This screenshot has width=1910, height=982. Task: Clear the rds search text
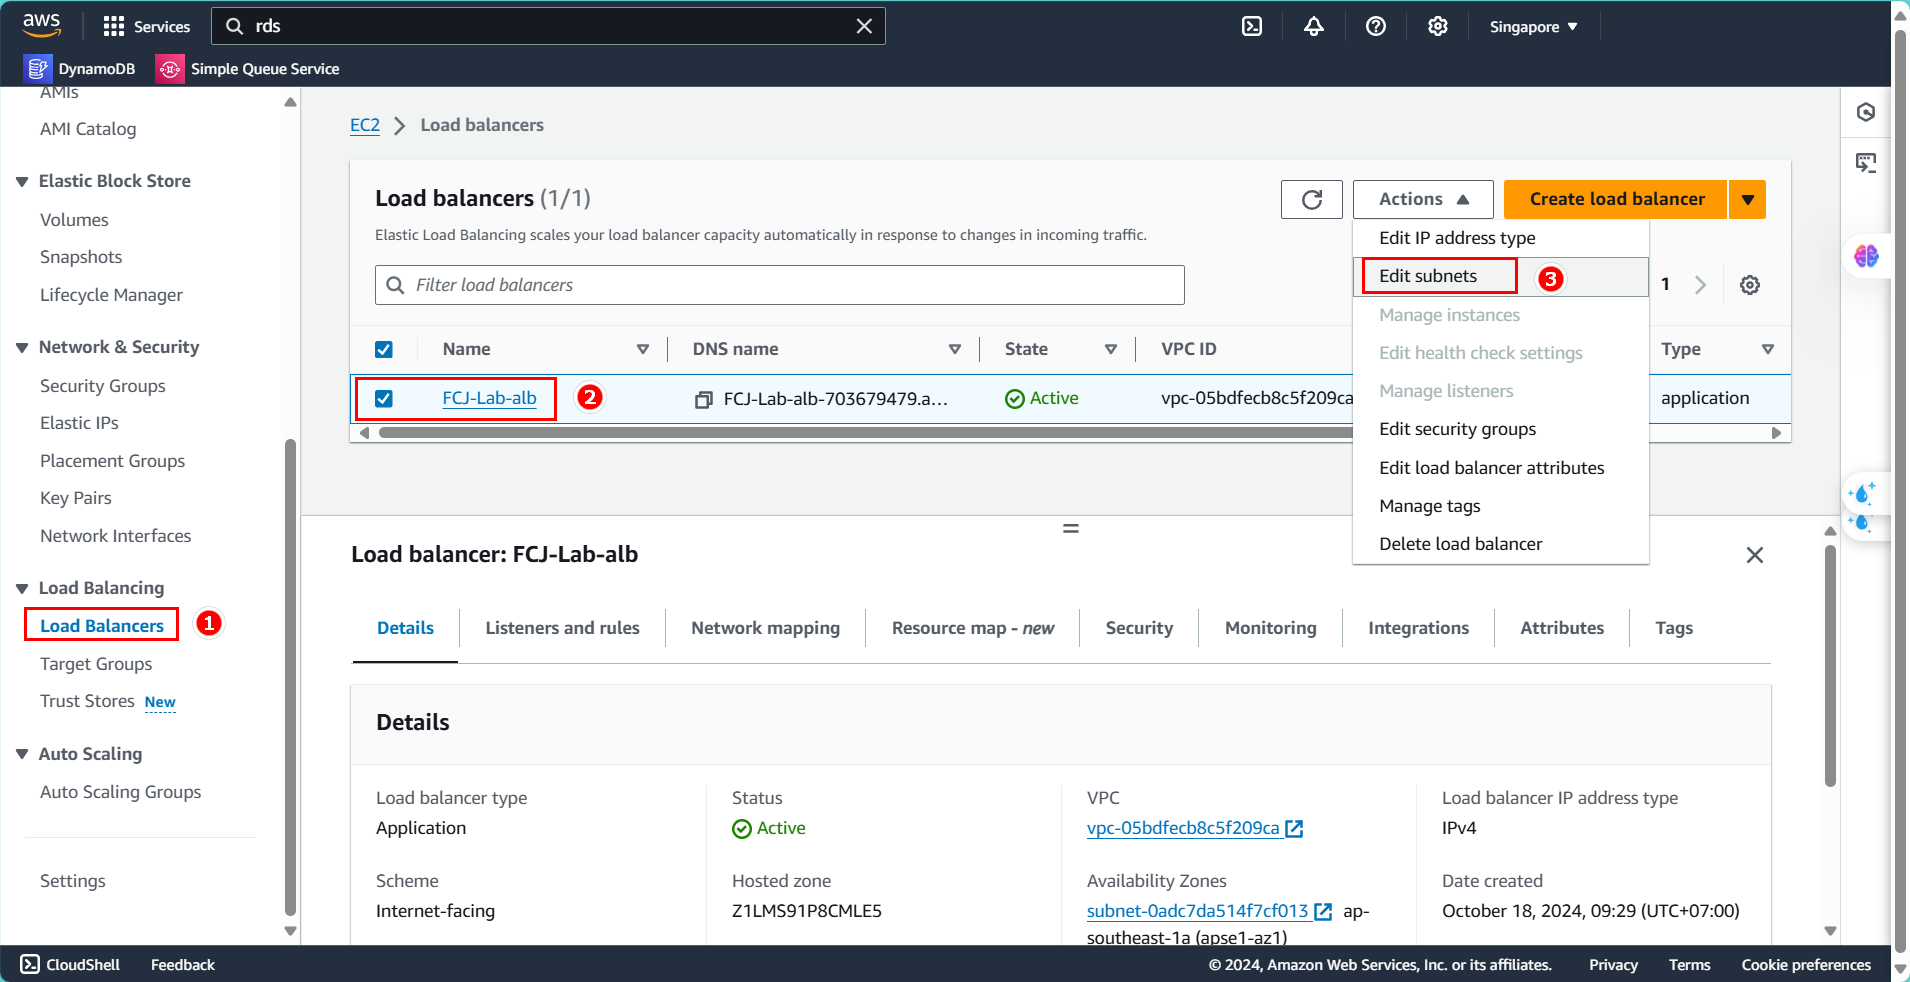864,26
